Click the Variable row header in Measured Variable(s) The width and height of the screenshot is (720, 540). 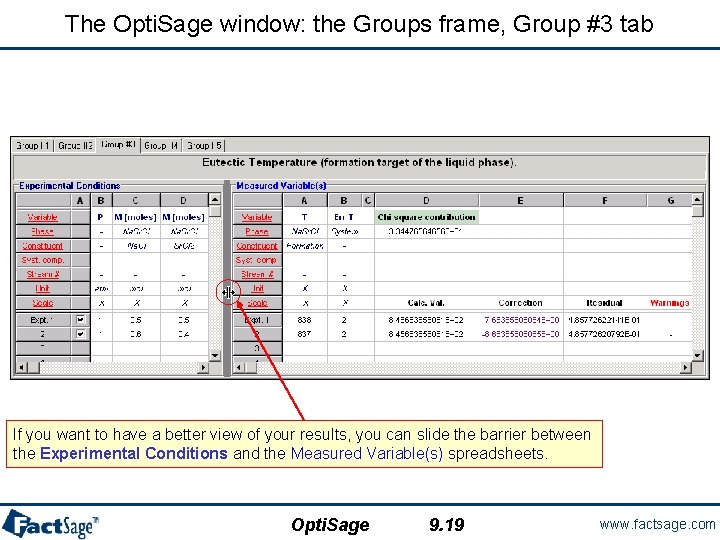(258, 217)
